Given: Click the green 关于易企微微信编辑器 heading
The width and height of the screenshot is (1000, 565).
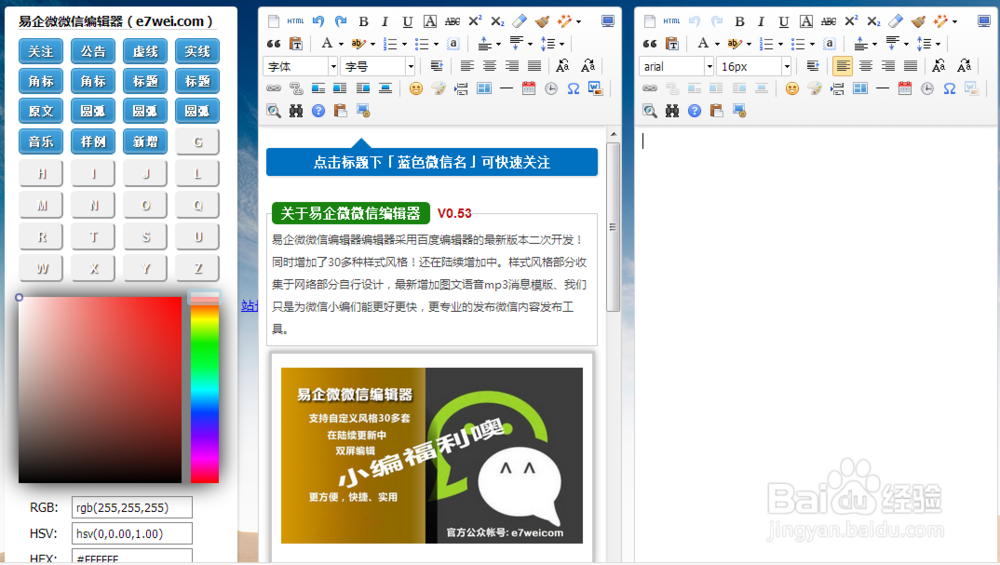Looking at the screenshot, I should [x=351, y=213].
